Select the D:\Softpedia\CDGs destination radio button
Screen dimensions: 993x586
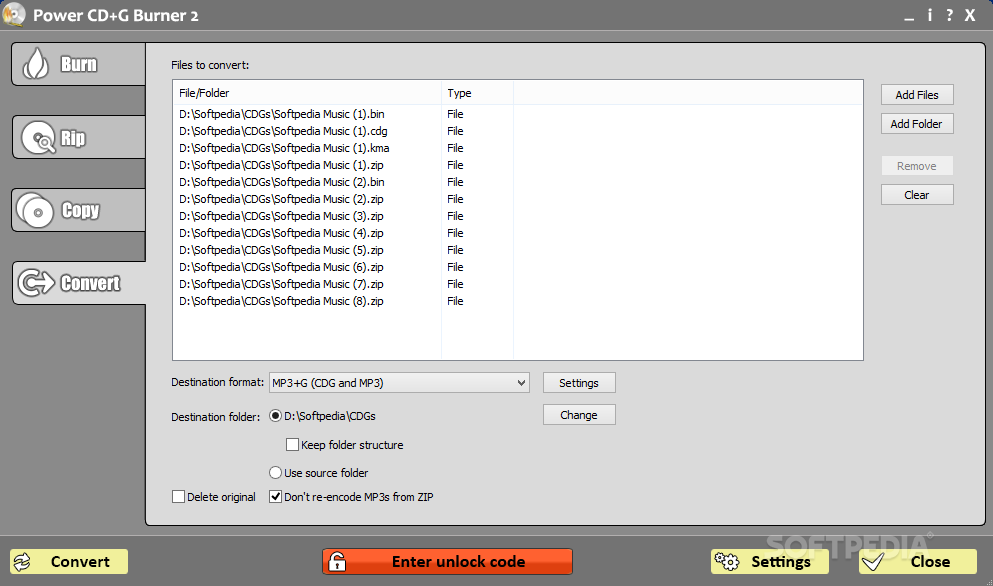(x=275, y=416)
